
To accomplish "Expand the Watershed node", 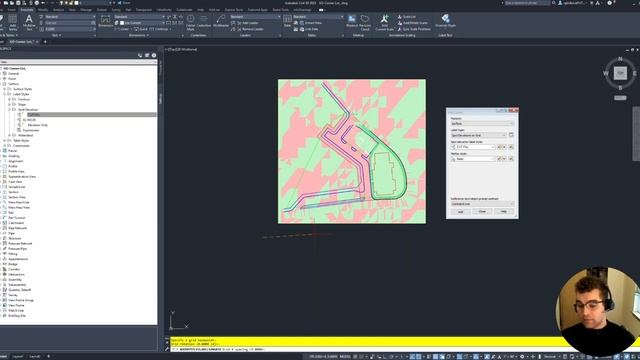I will click(9, 135).
